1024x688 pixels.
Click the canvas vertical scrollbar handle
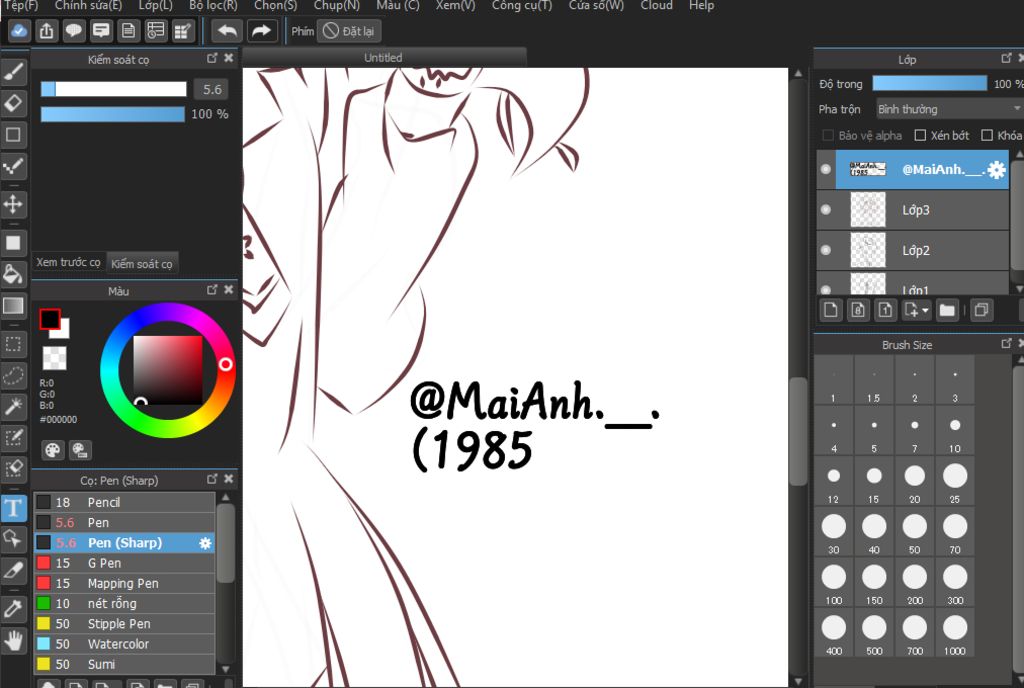(797, 431)
